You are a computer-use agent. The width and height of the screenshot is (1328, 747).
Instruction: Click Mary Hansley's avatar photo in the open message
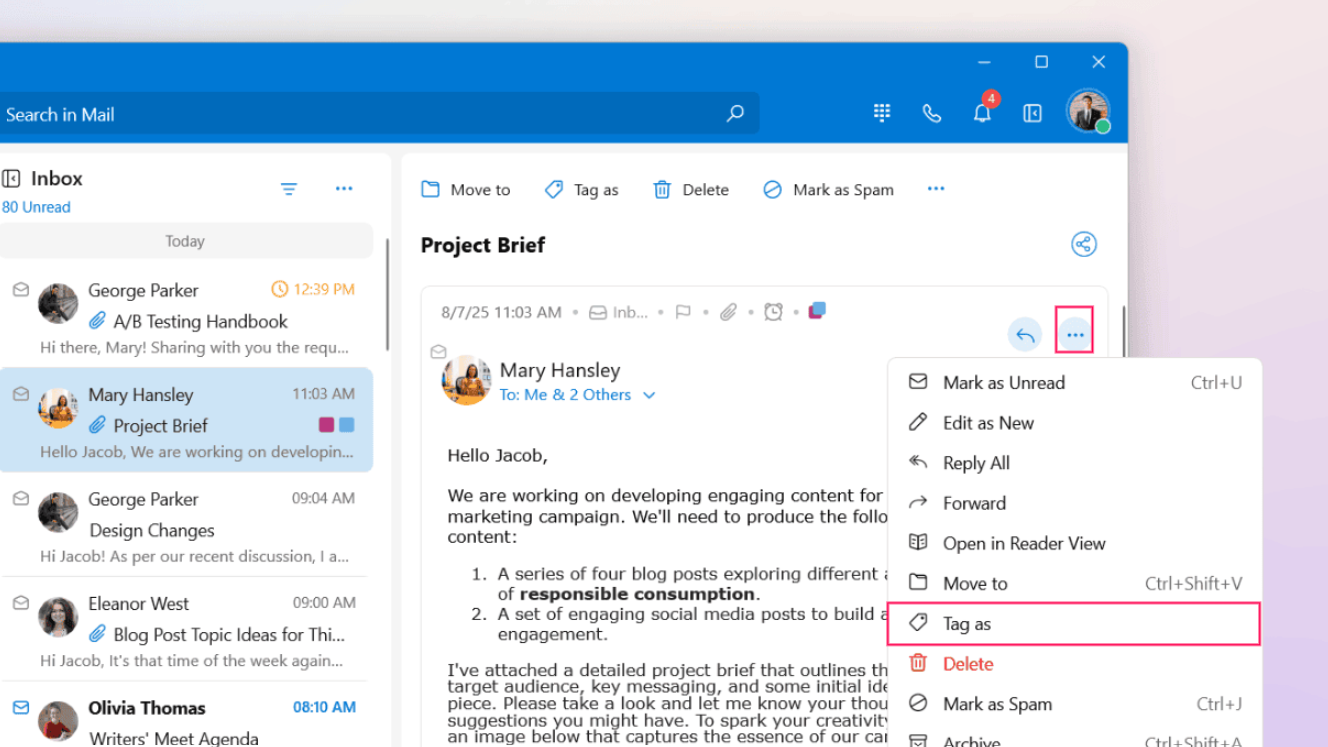tap(466, 380)
